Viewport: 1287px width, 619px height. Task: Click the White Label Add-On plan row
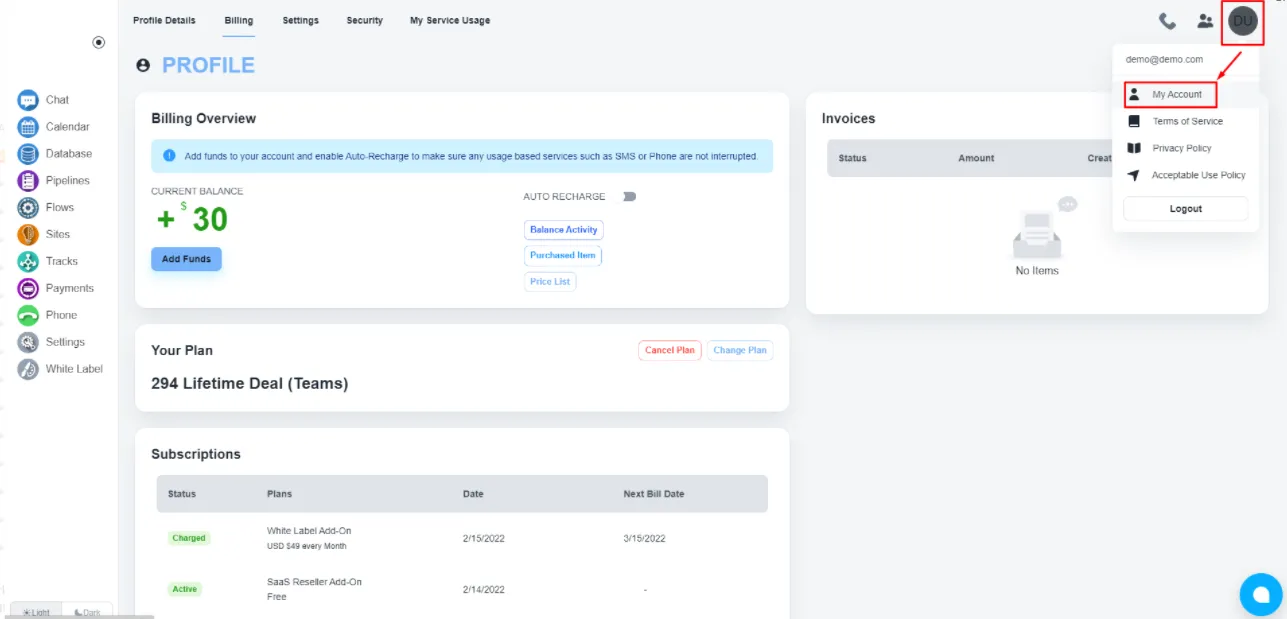click(462, 538)
